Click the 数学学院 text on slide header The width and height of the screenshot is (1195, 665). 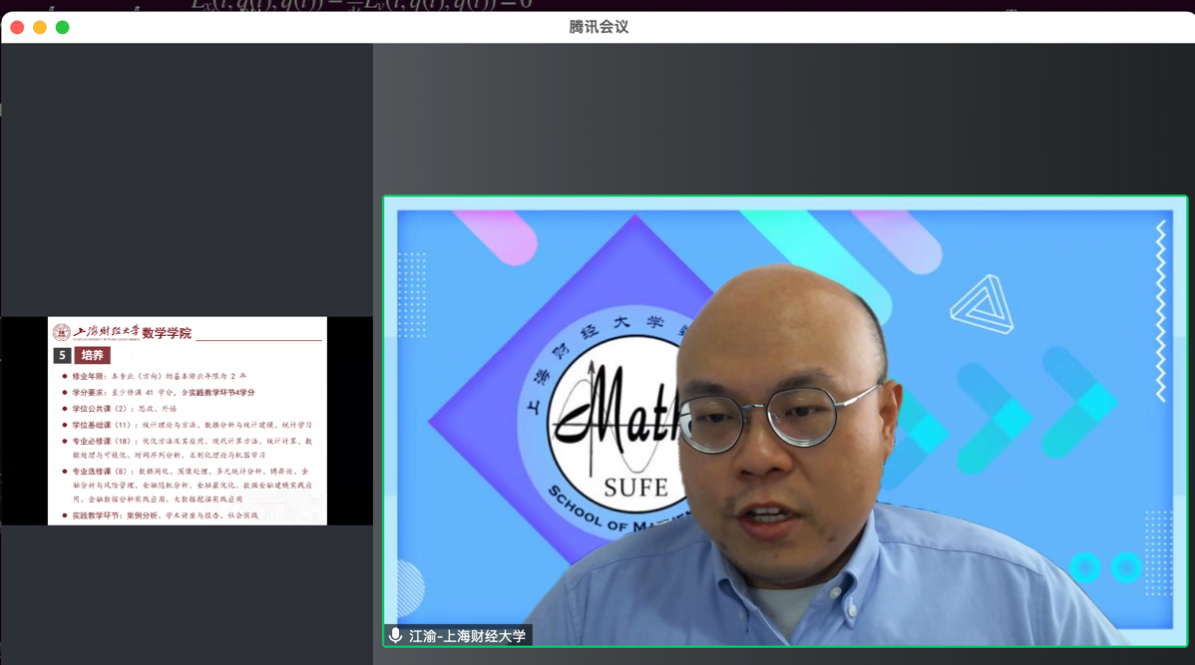coord(166,333)
